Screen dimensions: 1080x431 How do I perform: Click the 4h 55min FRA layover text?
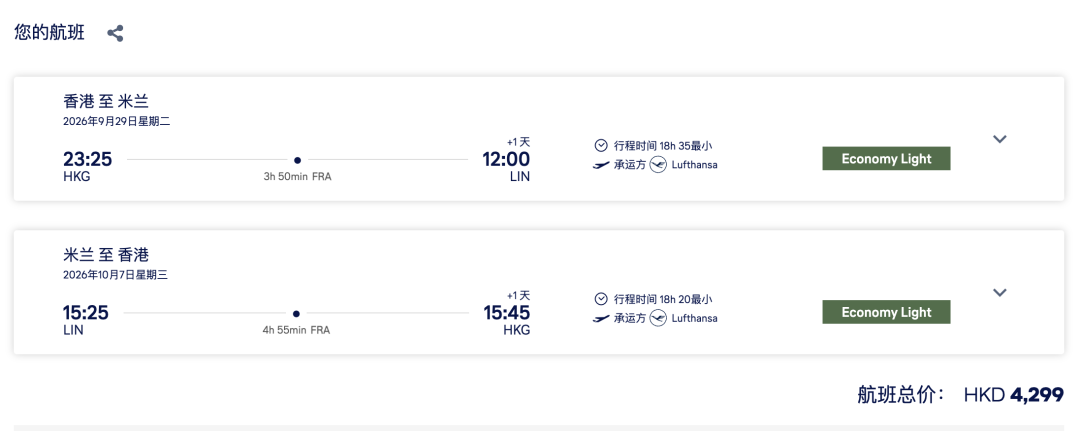[296, 330]
